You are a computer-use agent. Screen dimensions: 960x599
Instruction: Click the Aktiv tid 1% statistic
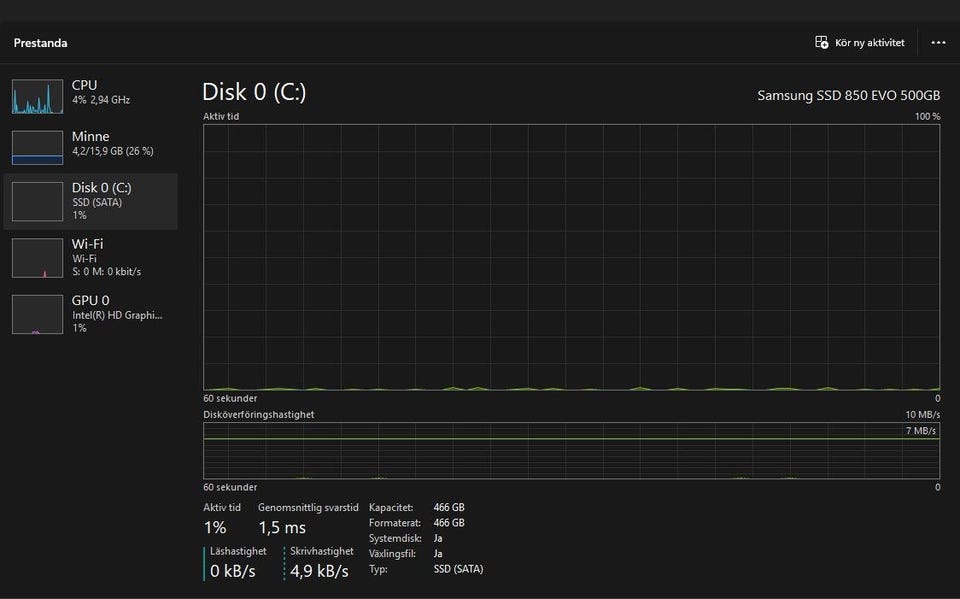click(215, 527)
